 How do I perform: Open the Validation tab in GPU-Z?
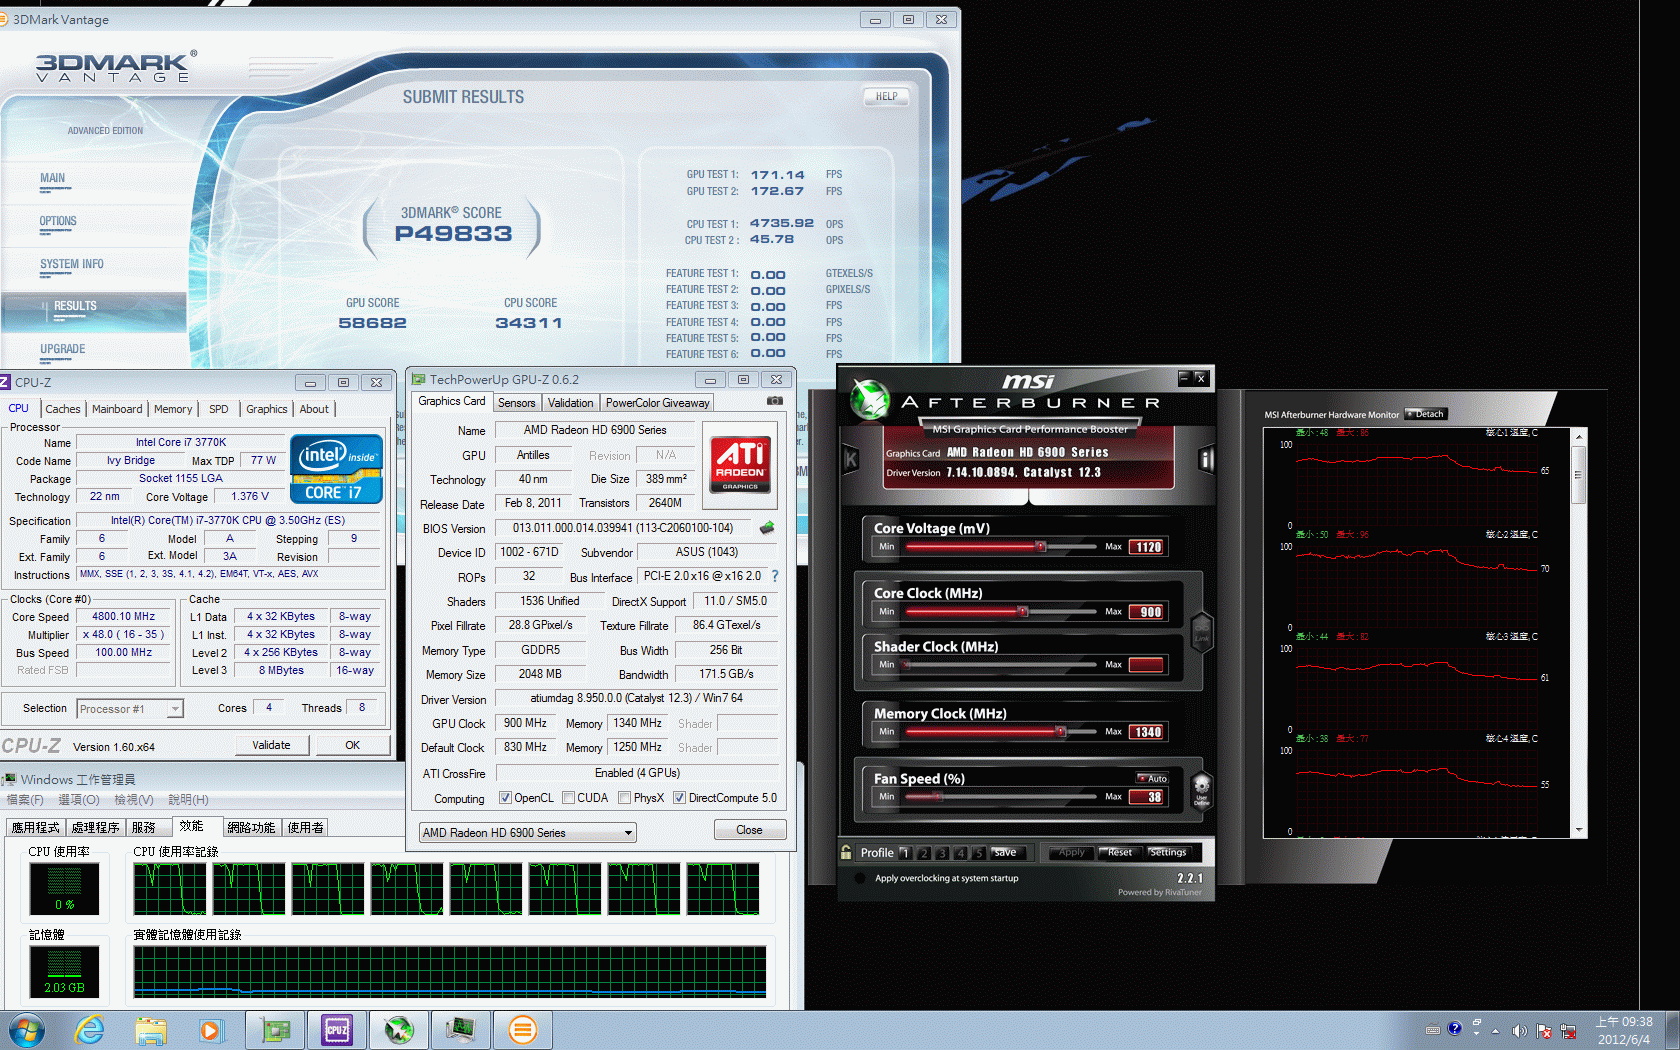tap(570, 403)
